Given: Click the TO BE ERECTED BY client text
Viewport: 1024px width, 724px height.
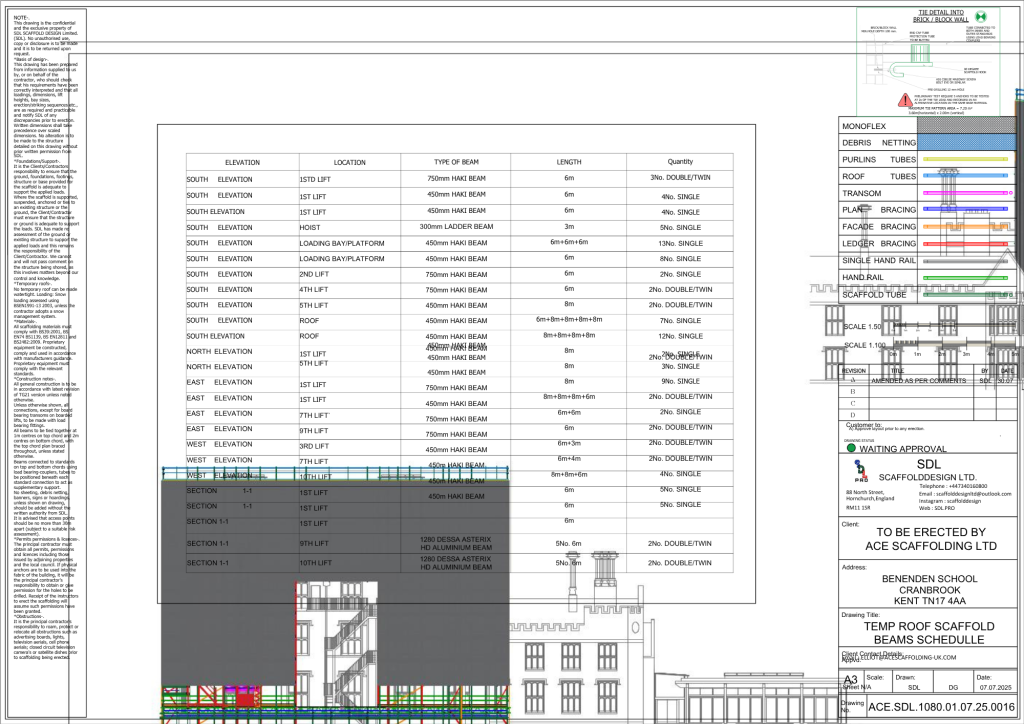Looking at the screenshot, I should pyautogui.click(x=931, y=532).
